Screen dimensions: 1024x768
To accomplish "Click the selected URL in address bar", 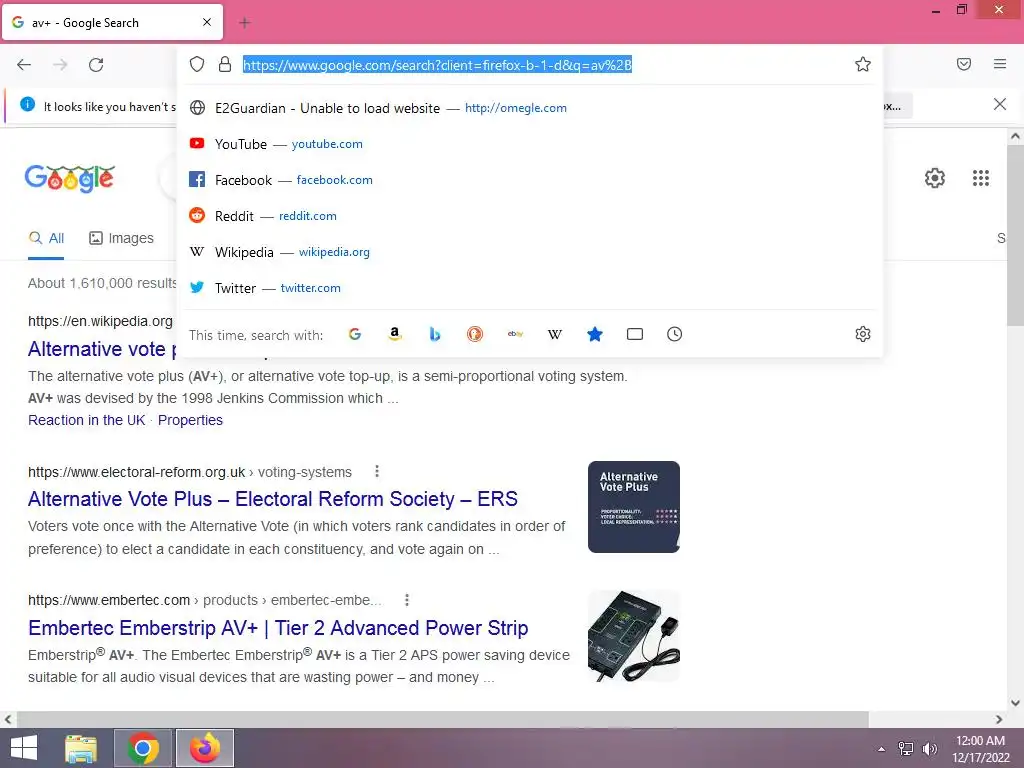I will 438,65.
